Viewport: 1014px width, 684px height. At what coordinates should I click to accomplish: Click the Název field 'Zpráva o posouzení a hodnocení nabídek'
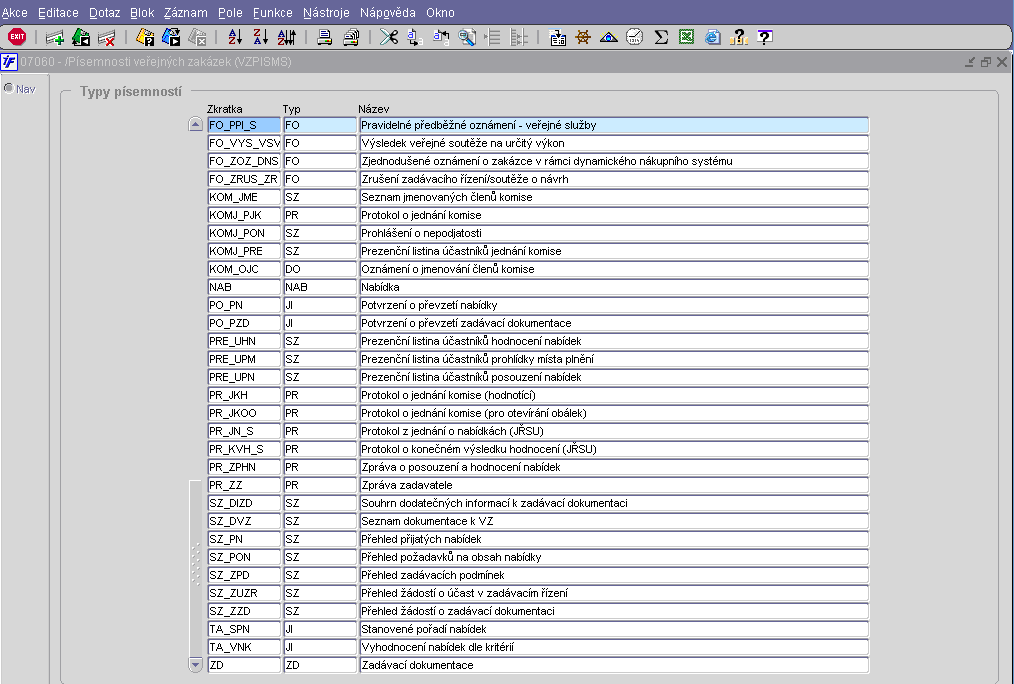coord(614,467)
